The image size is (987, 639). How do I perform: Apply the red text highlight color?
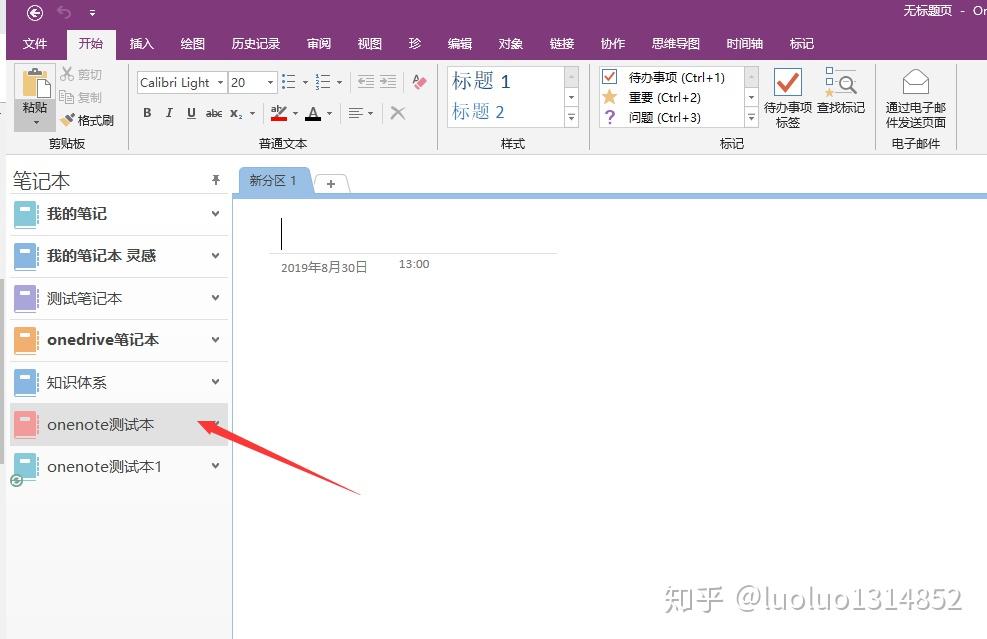click(279, 113)
